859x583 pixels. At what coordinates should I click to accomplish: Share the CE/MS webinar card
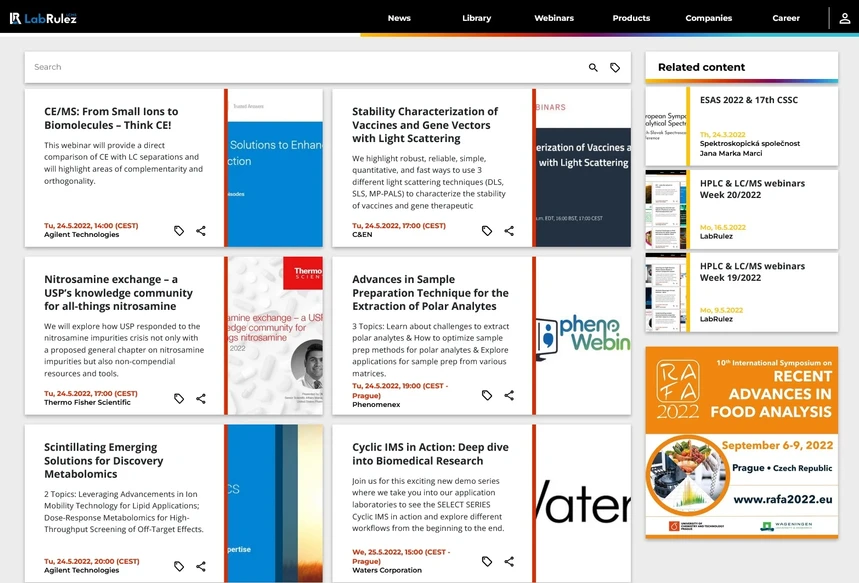[x=201, y=231]
